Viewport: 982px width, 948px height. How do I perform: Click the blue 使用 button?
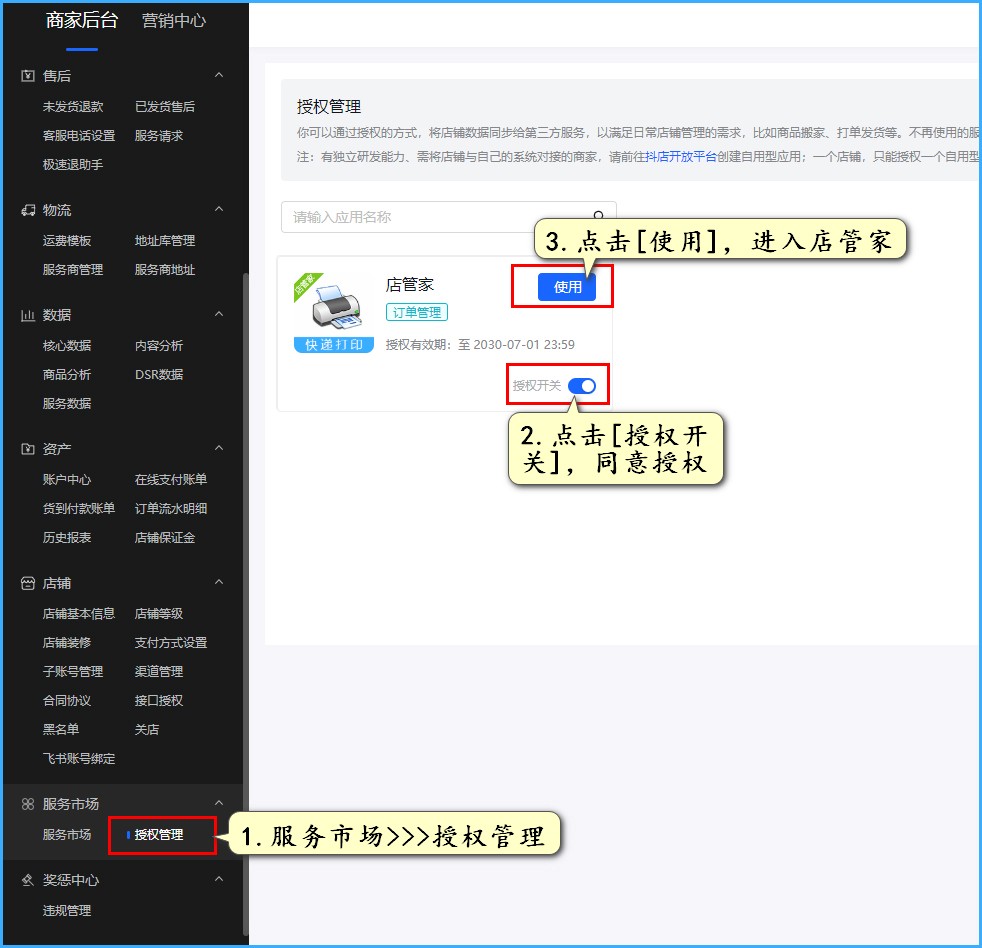coord(567,287)
